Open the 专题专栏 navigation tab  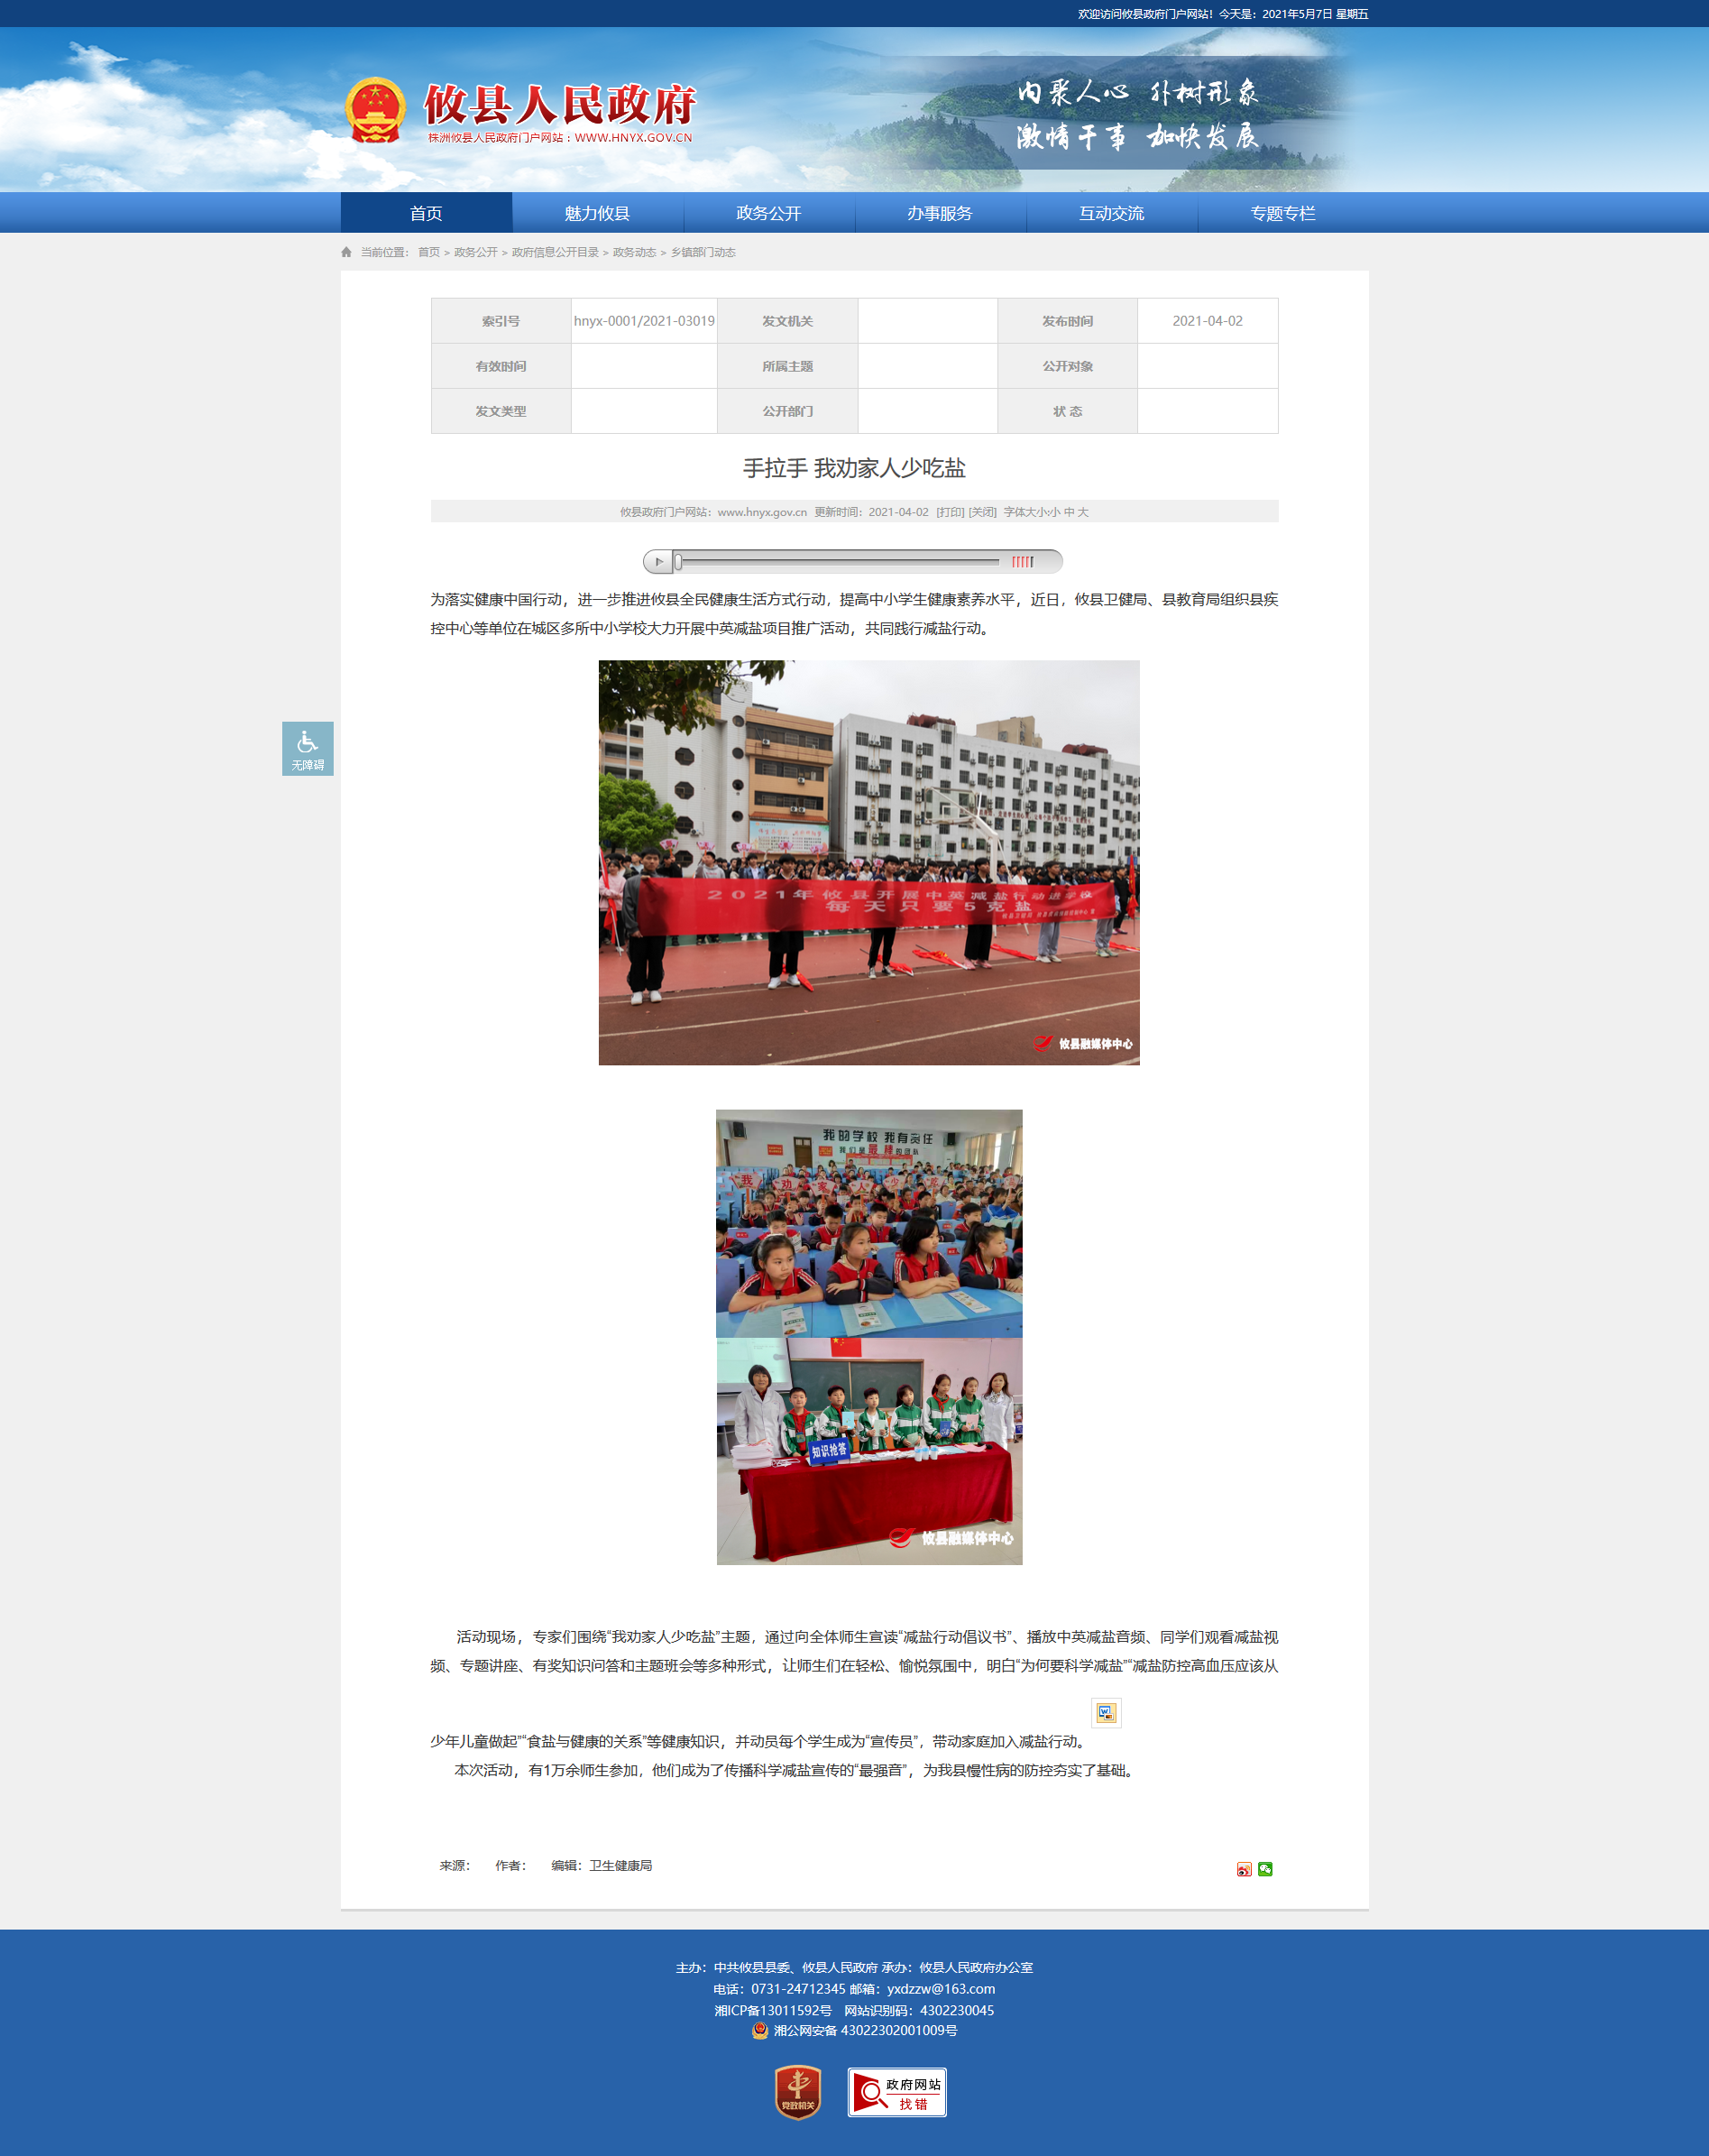(1283, 213)
